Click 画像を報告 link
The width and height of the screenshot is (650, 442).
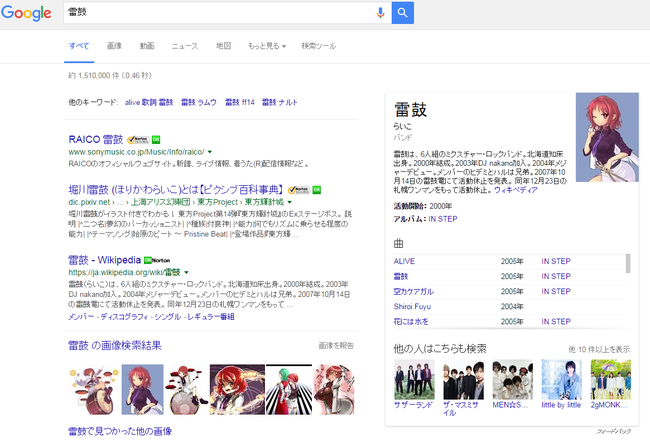(x=336, y=346)
